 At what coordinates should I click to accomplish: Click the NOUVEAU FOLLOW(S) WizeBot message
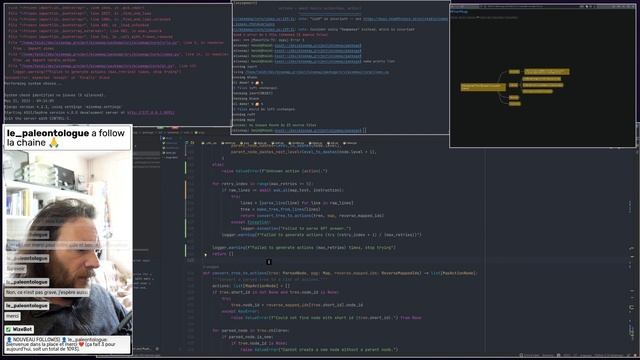point(67,344)
